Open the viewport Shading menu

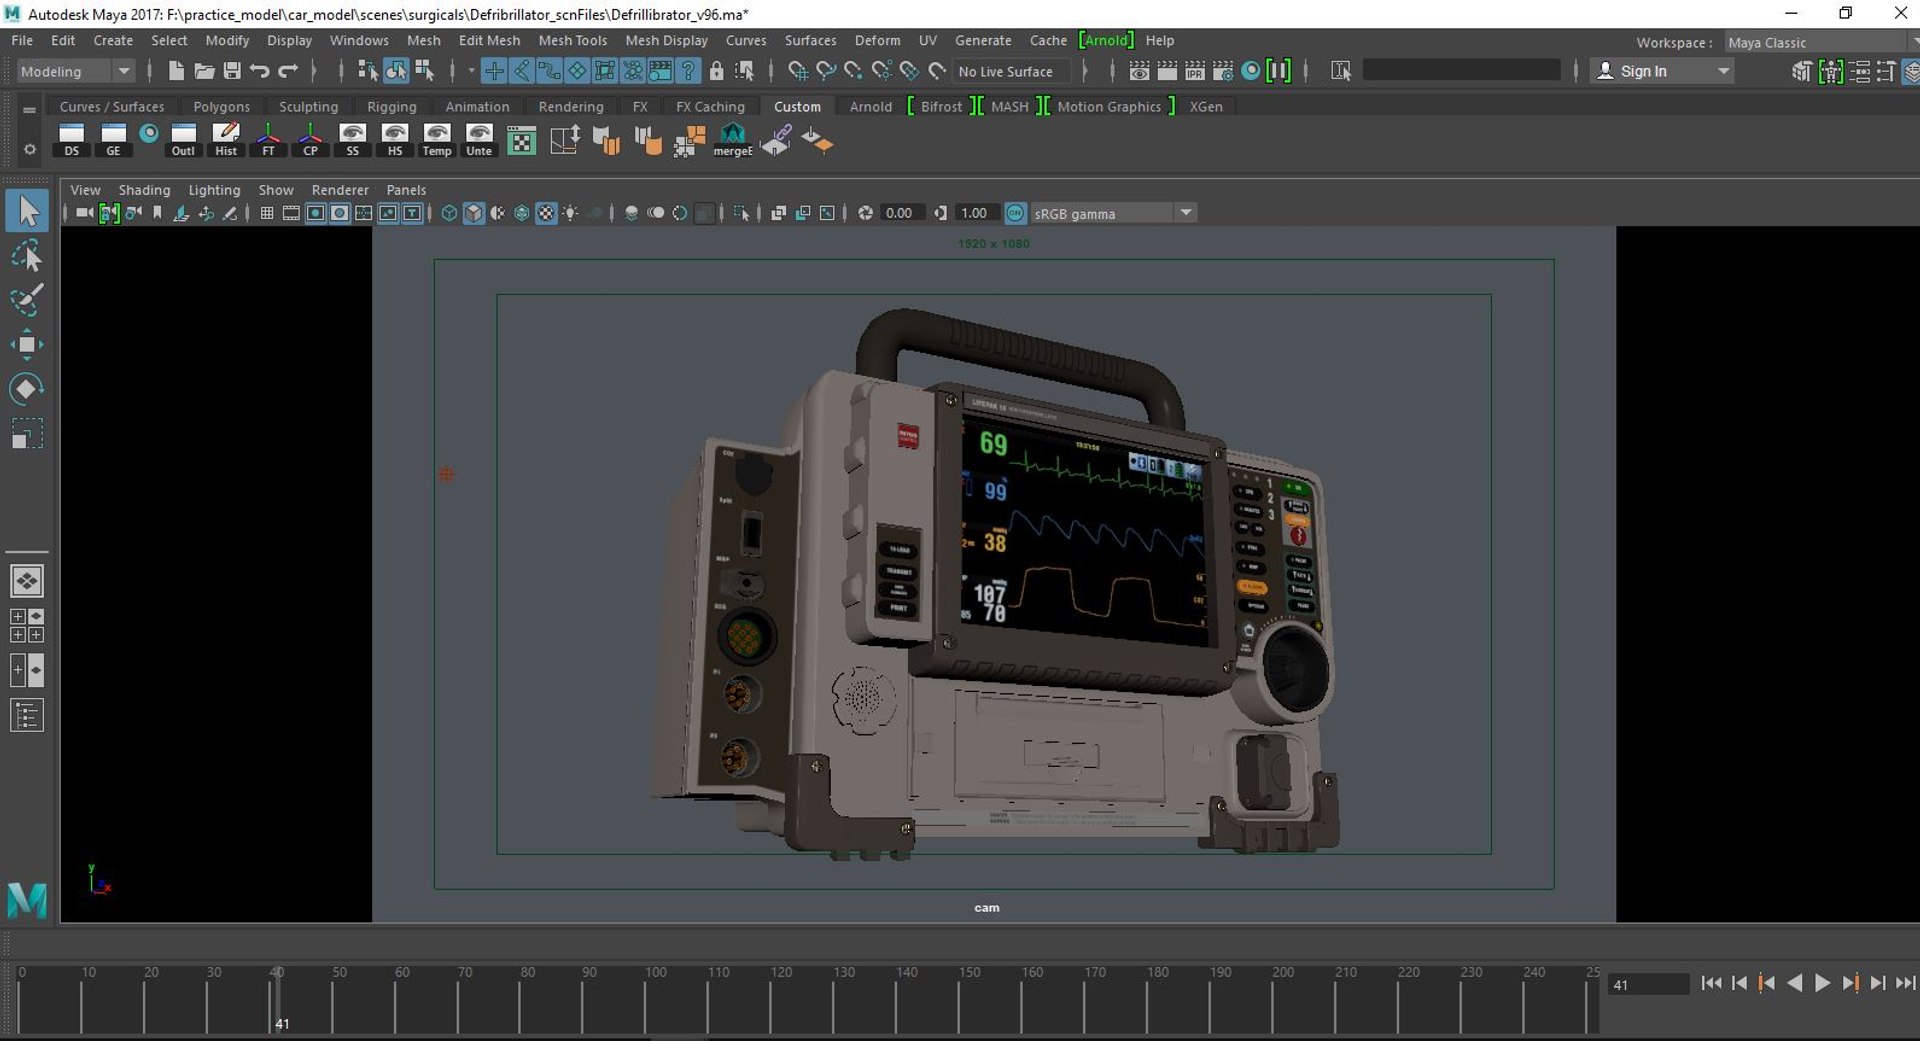144,190
